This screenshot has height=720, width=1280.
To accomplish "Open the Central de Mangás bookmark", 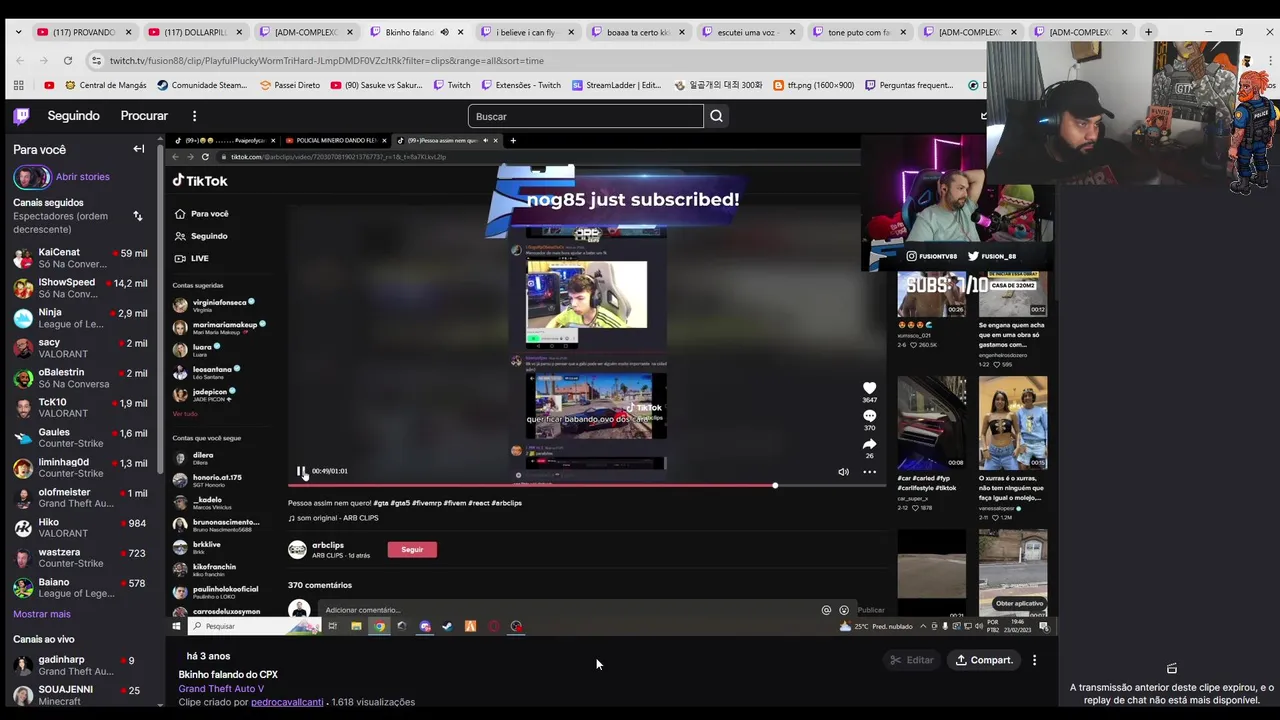I will [105, 85].
